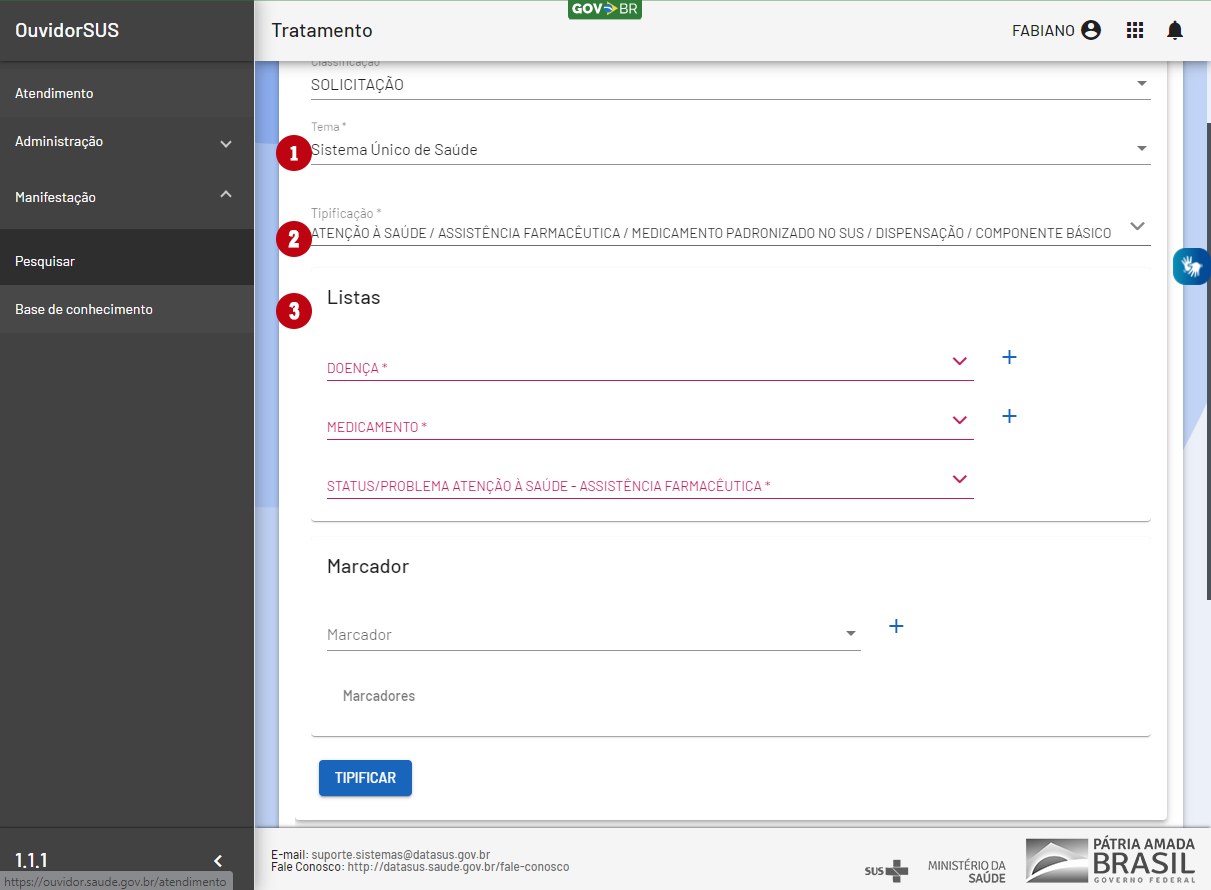Open the Fale Conosco datasus link

457,867
